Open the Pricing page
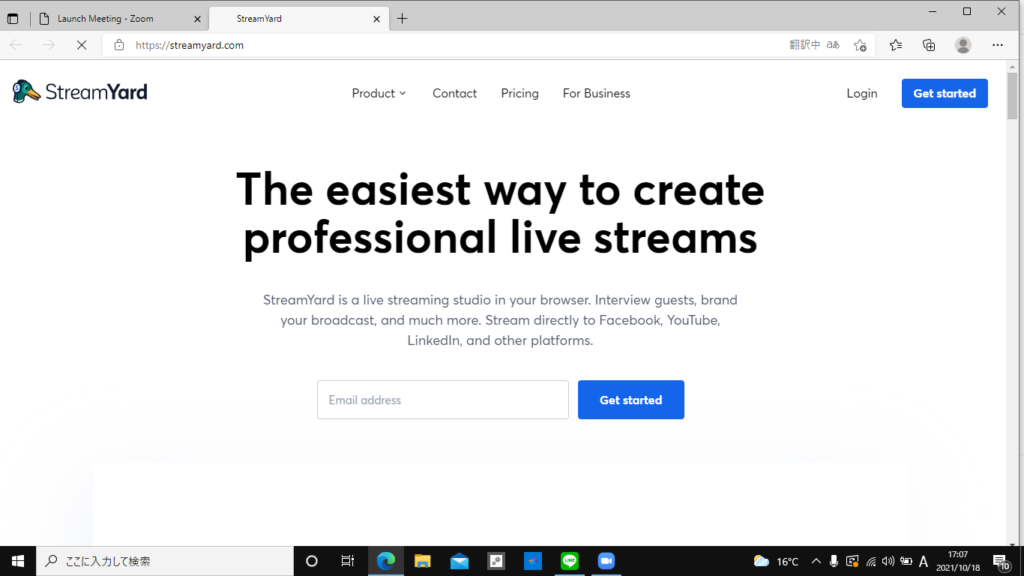Image resolution: width=1024 pixels, height=576 pixels. 519,93
